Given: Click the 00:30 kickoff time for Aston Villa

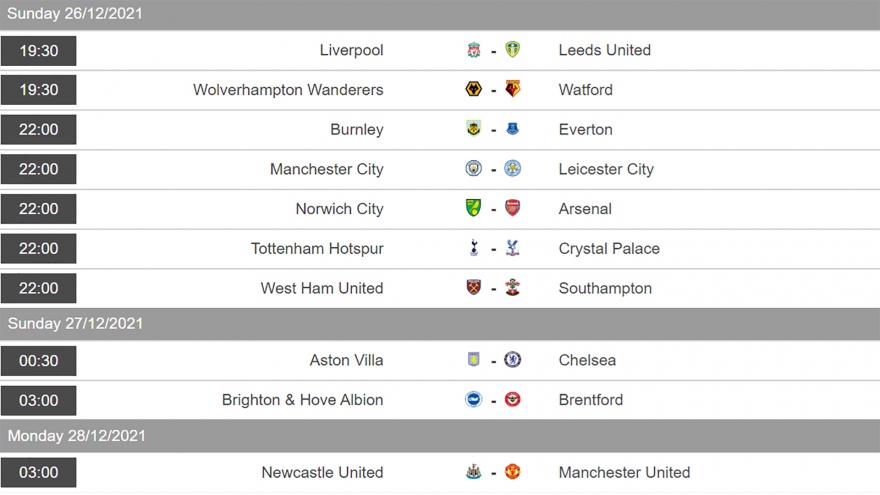Looking at the screenshot, I should (39, 360).
